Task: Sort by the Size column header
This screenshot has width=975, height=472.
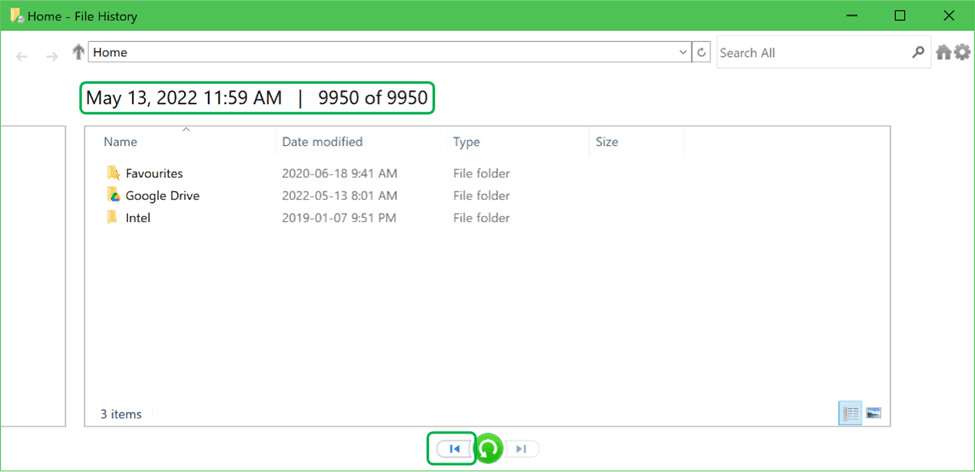Action: tap(607, 142)
